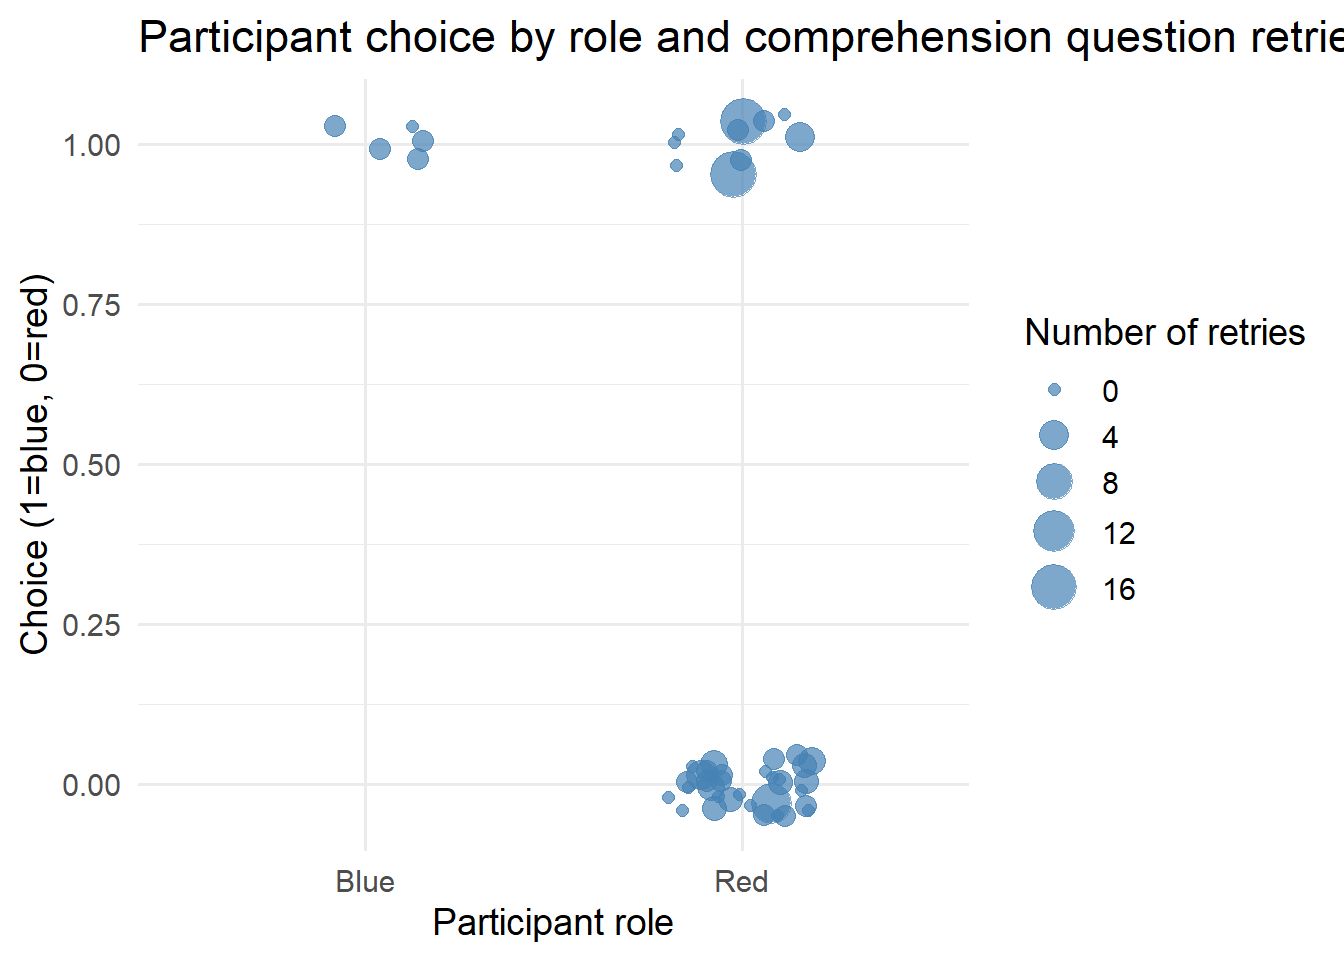The height and width of the screenshot is (960, 1344).
Task: Click the 0.75 y-axis tick label
Action: [91, 305]
